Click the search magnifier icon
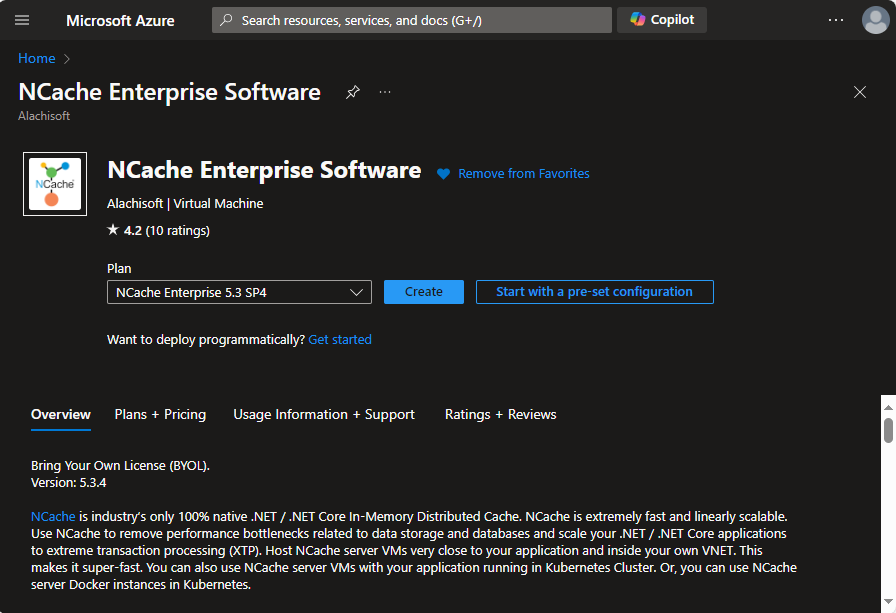 [x=226, y=20]
